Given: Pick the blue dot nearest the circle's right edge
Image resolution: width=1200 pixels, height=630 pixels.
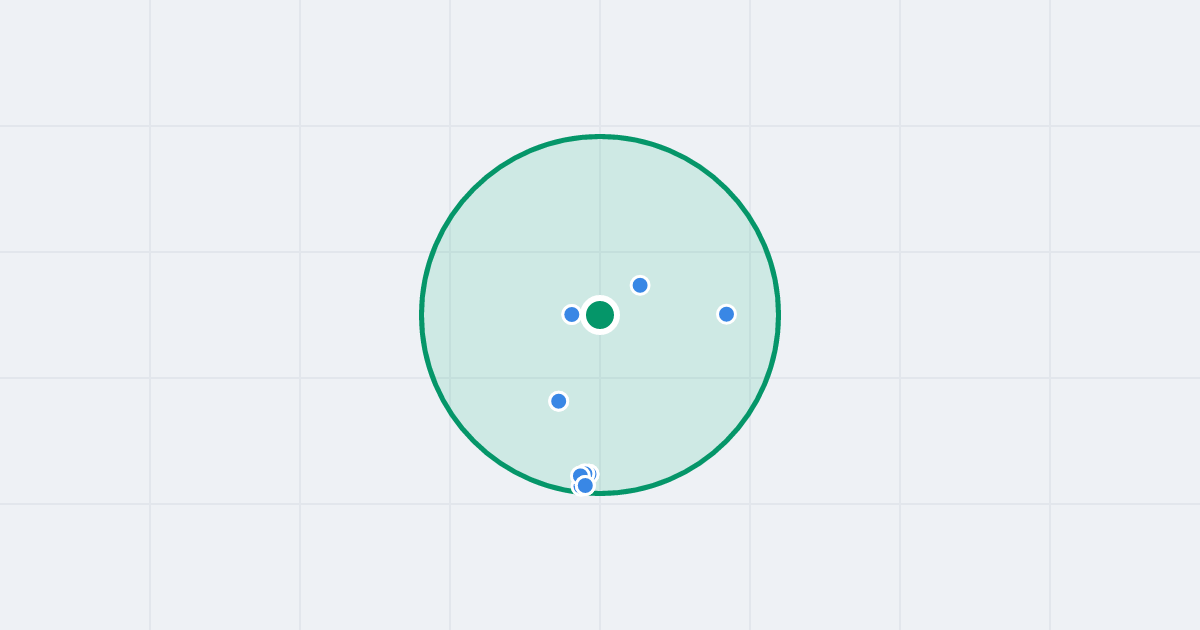Looking at the screenshot, I should pyautogui.click(x=727, y=314).
